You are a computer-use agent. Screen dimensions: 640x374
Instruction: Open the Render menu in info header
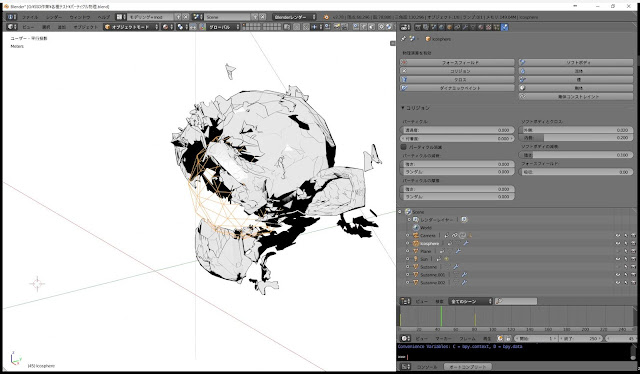54,17
